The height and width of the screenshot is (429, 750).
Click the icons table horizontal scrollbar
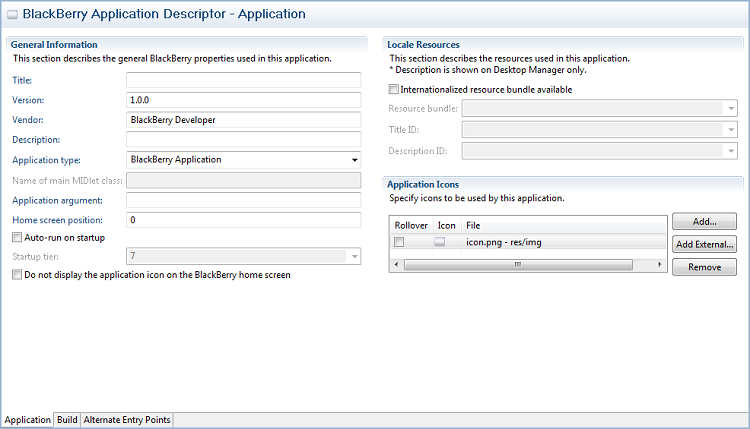click(x=518, y=264)
